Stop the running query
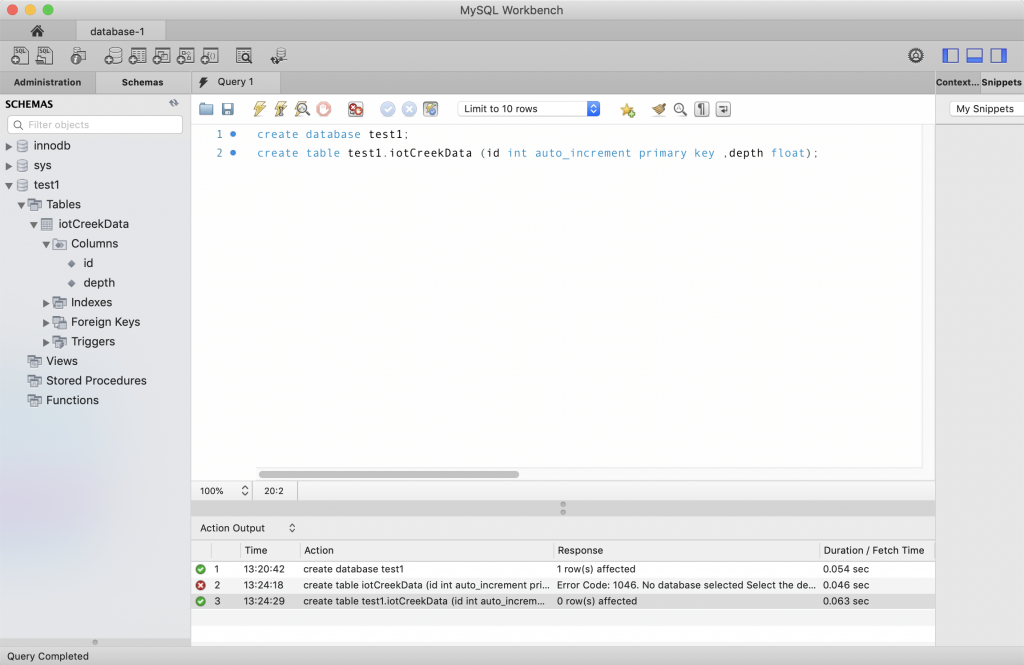1024x665 pixels. click(323, 109)
